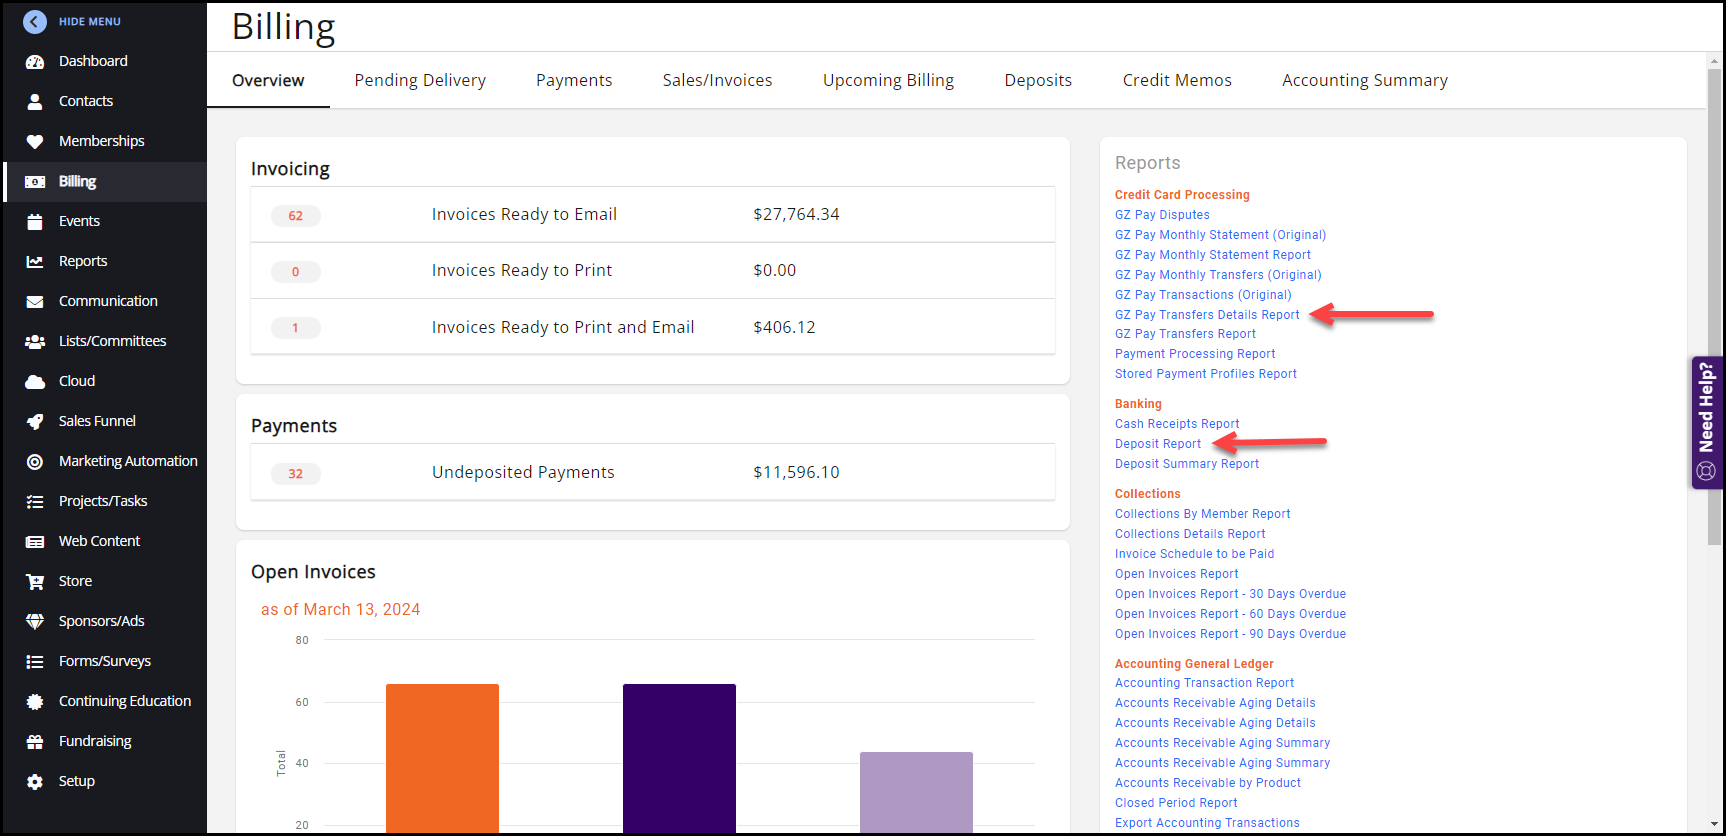Click the Sponsors/Ads diamond icon
1726x836 pixels.
pyautogui.click(x=35, y=621)
